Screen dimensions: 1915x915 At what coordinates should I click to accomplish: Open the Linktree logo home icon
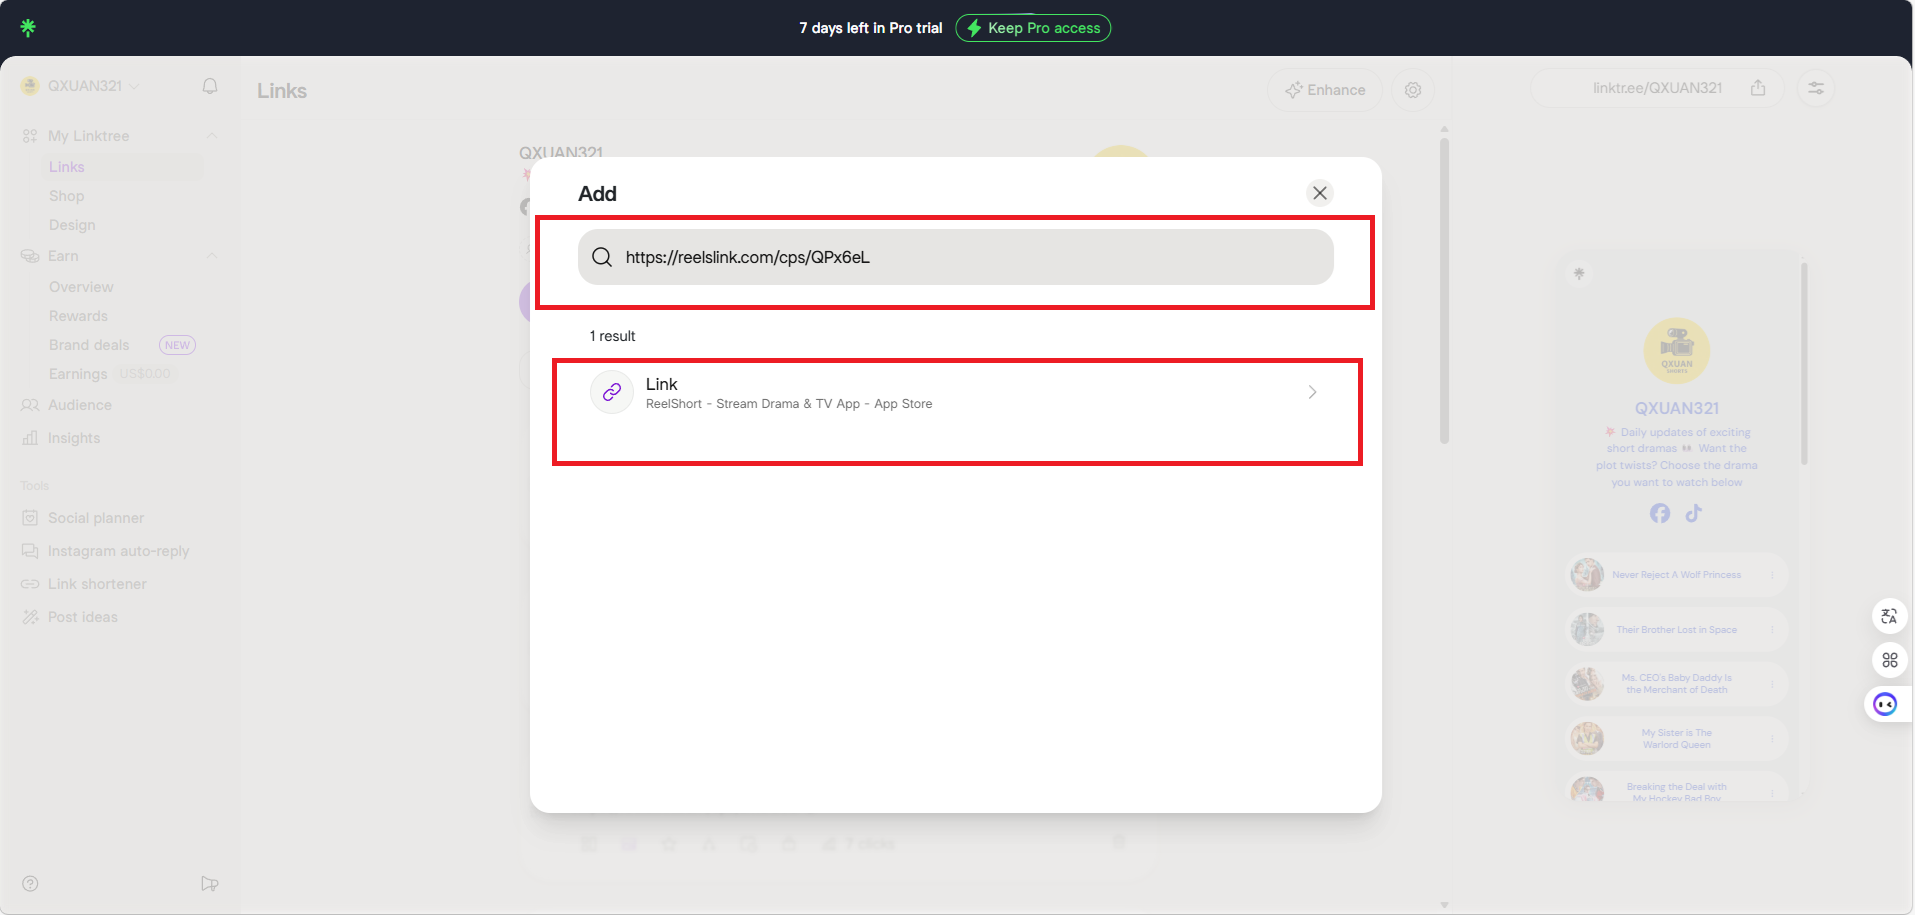(x=28, y=27)
